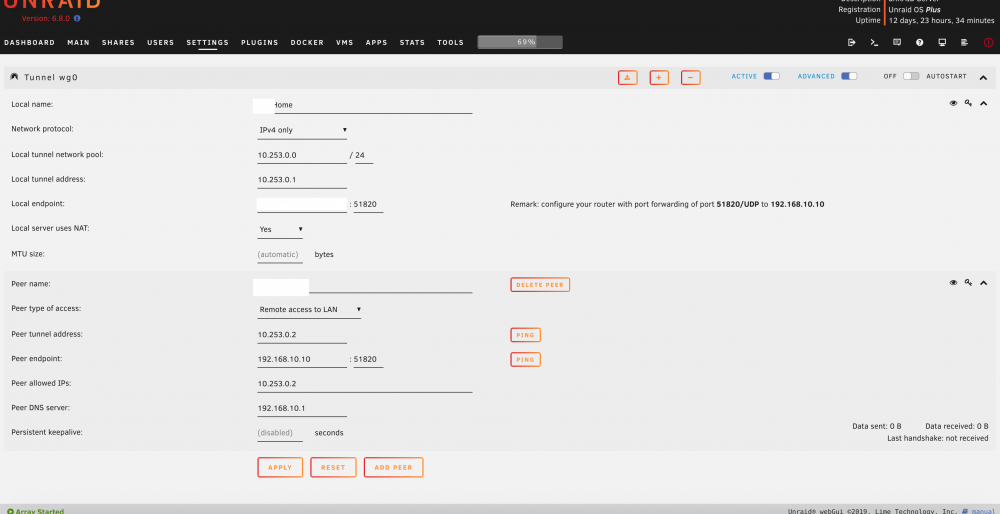
Task: Click the Peer allowed IPs field
Action: pos(364,385)
